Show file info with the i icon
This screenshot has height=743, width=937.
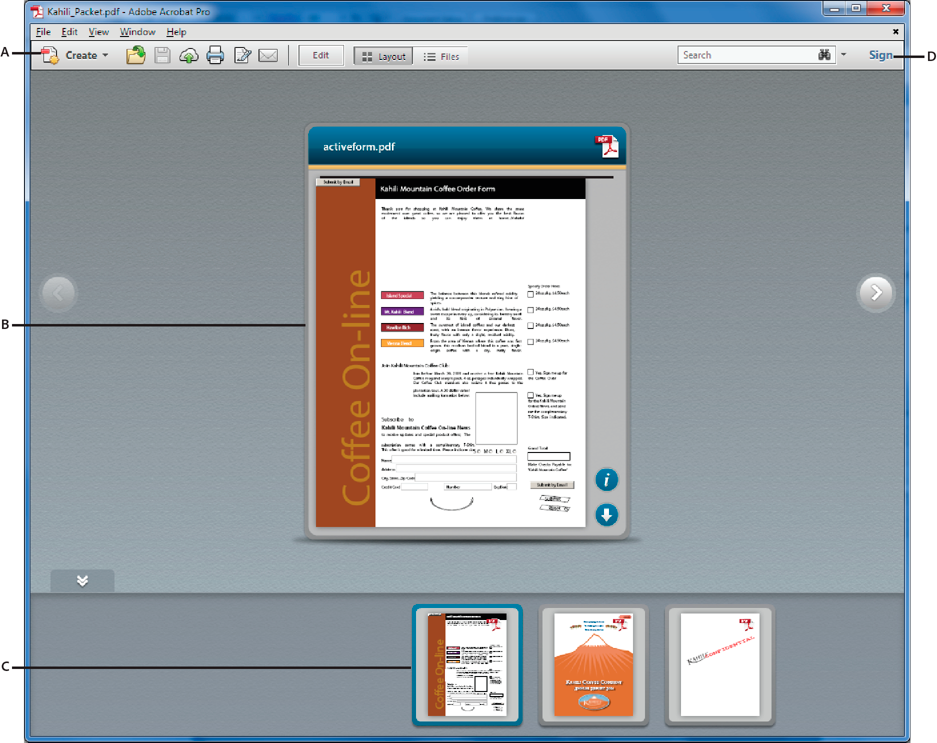(607, 479)
